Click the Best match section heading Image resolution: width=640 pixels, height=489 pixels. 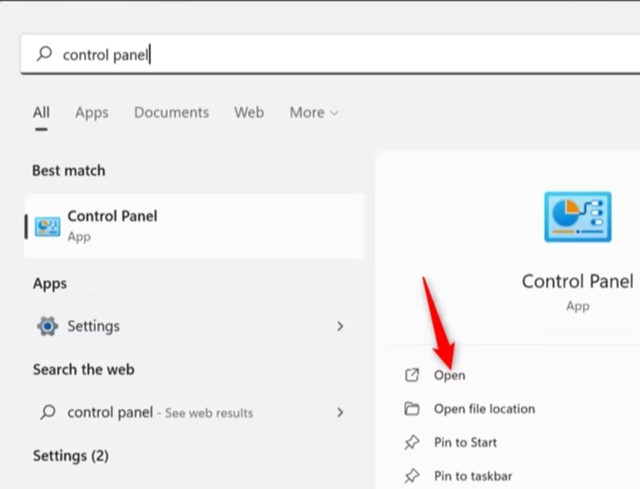click(69, 171)
